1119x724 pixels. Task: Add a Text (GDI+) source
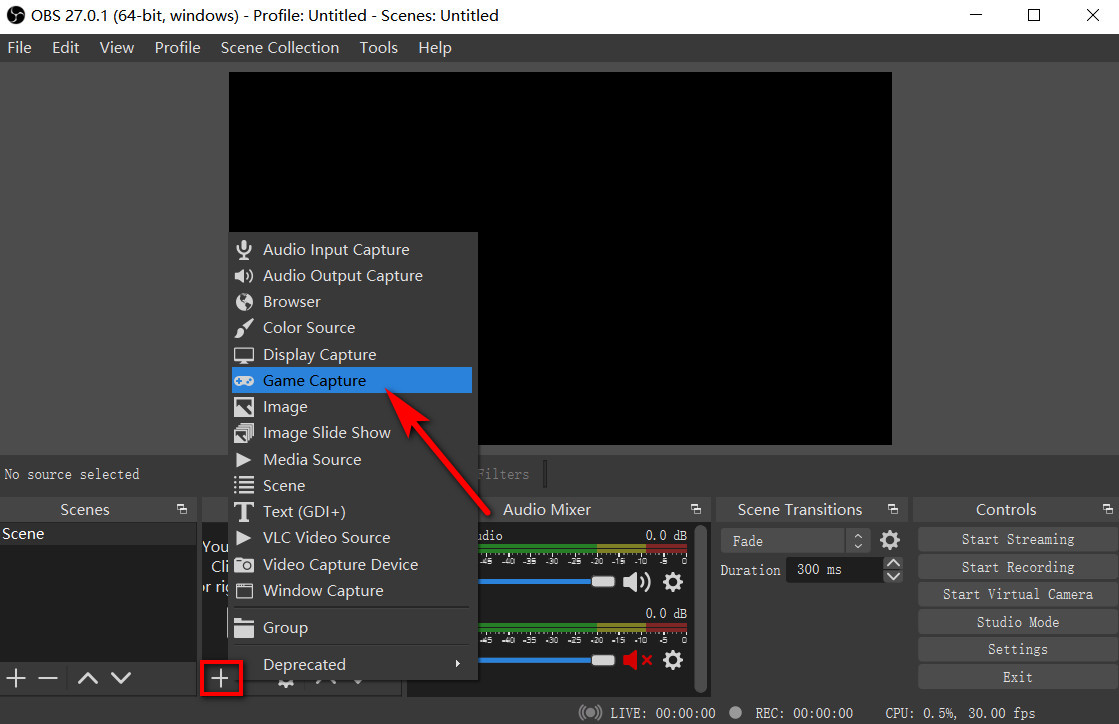coord(352,511)
